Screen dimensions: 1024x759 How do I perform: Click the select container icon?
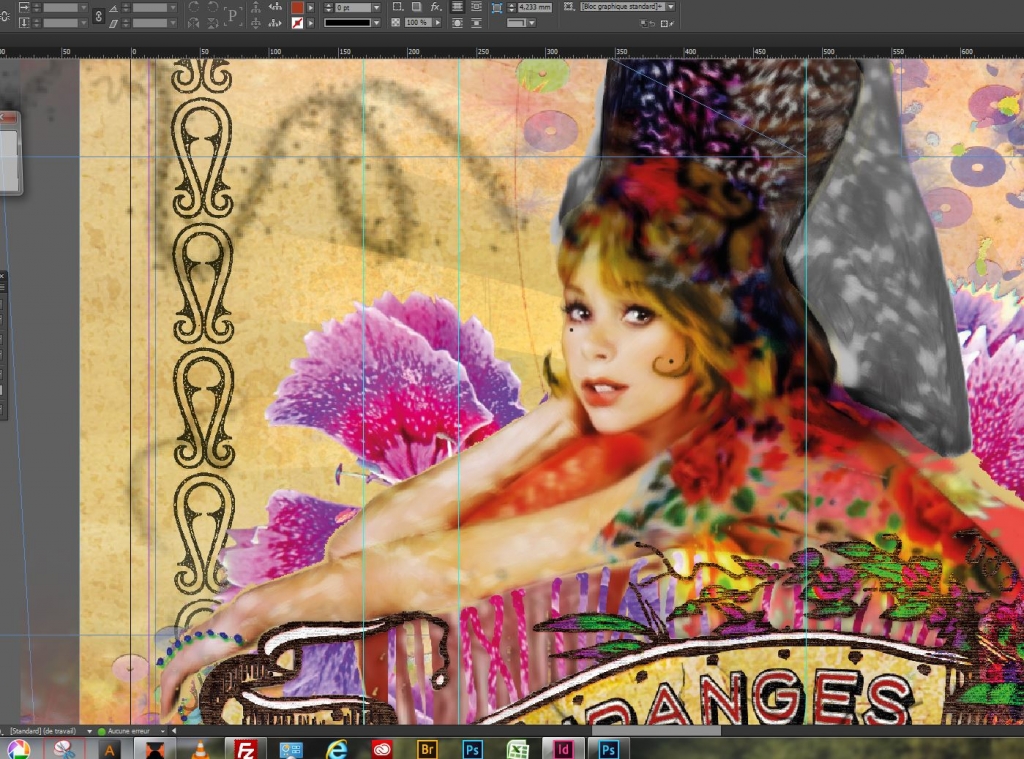coord(255,8)
